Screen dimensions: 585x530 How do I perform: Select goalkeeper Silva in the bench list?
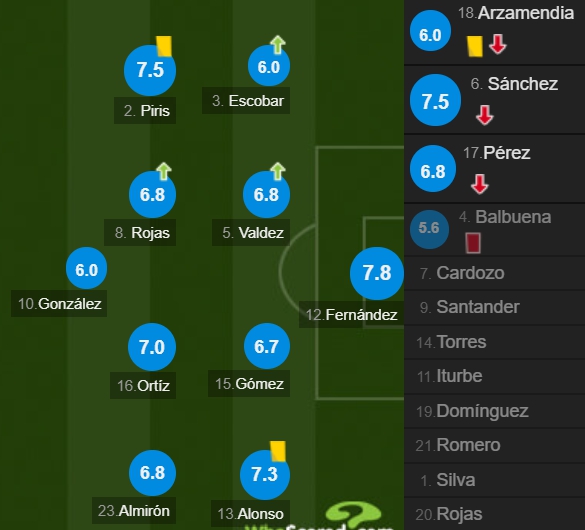[x=495, y=480]
